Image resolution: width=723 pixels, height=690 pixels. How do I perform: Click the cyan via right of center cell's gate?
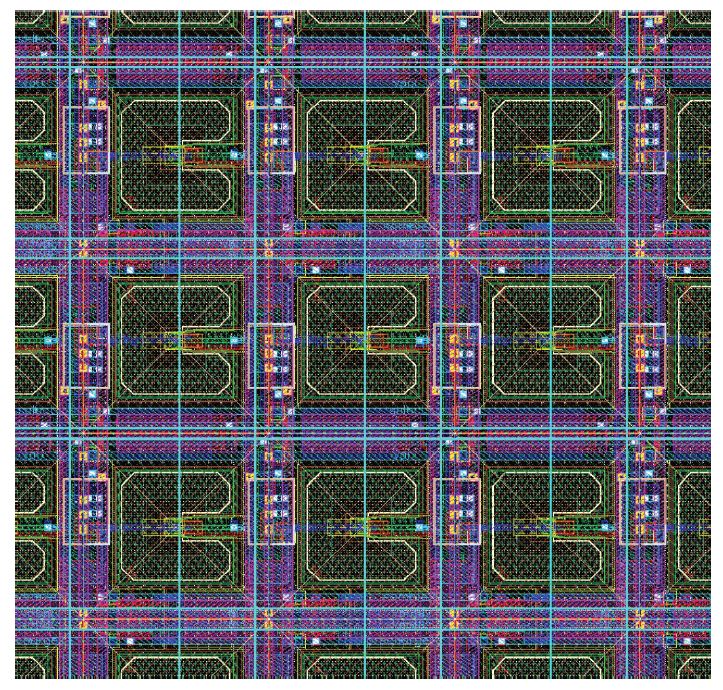(x=420, y=342)
